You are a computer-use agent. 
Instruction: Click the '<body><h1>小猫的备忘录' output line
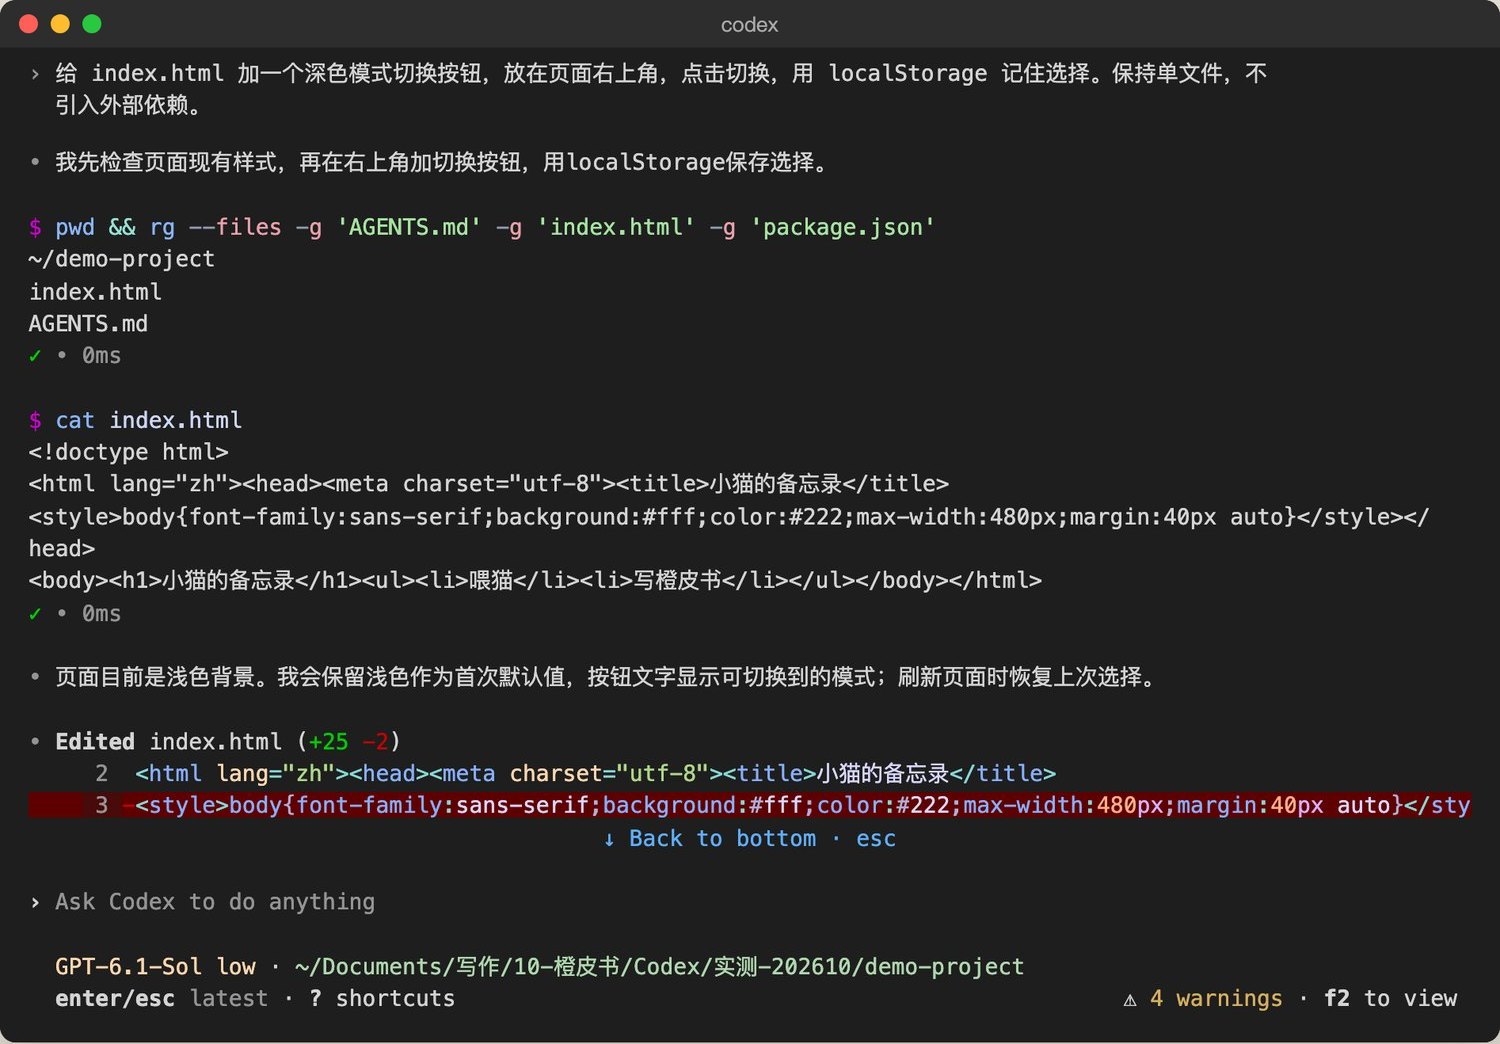click(535, 580)
